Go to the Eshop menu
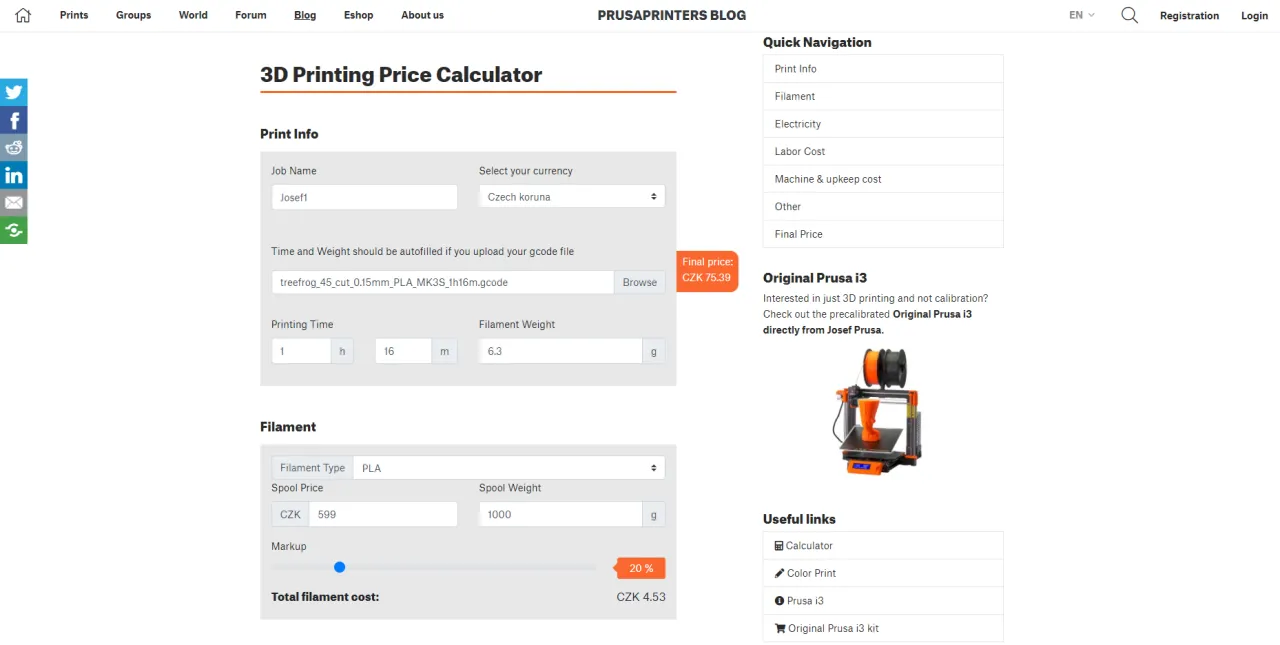The image size is (1280, 645). (358, 15)
